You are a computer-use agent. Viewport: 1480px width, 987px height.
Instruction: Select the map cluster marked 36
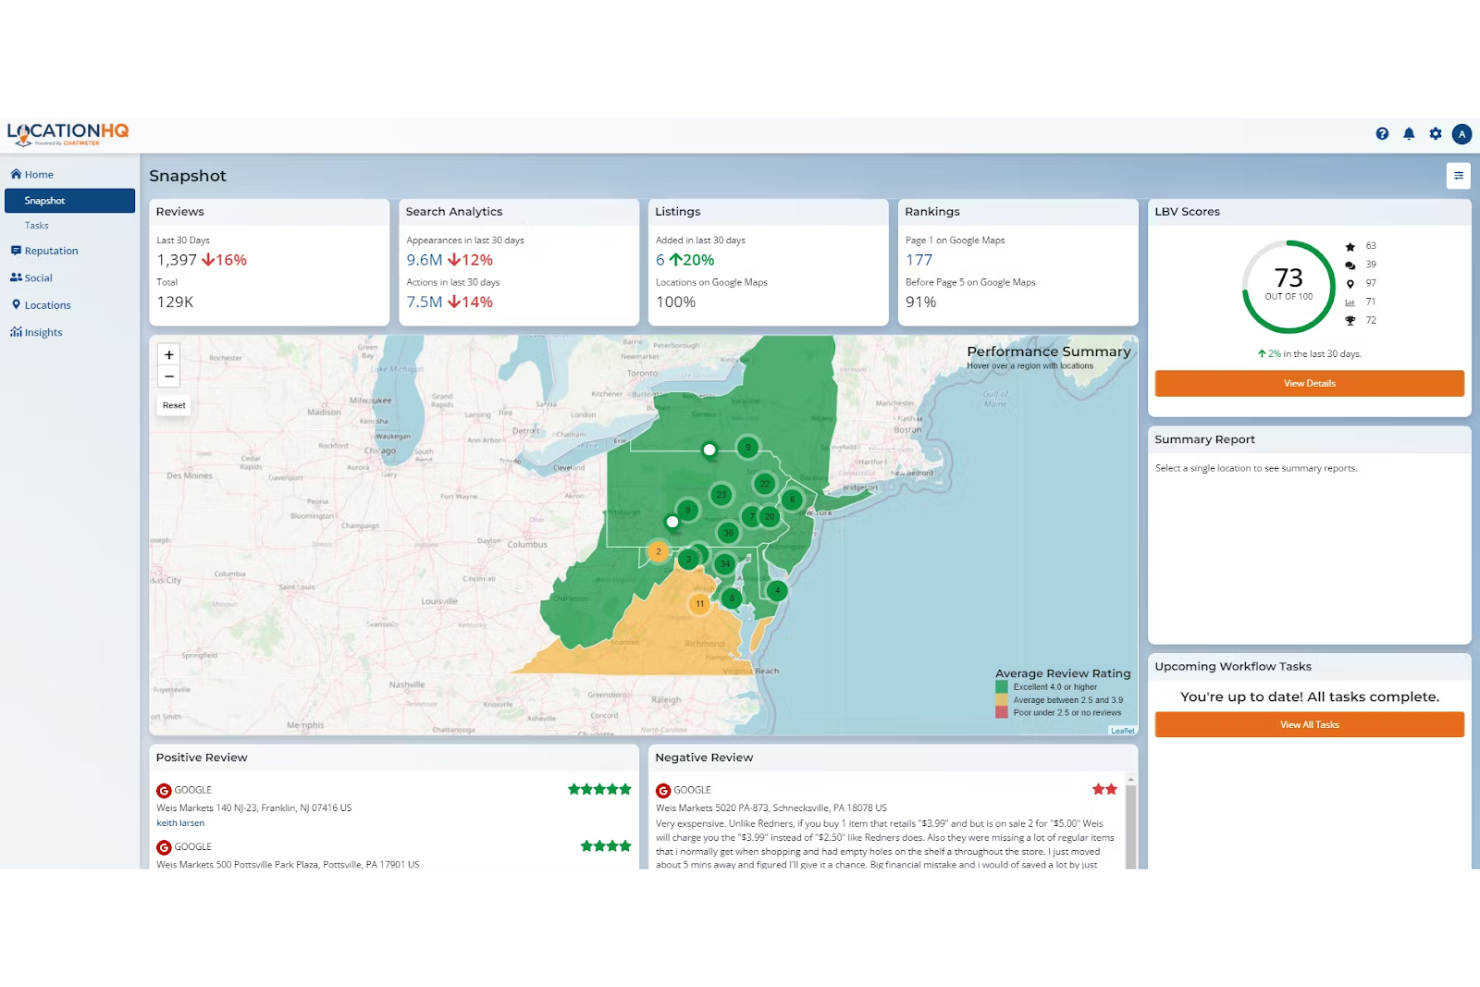pos(728,533)
